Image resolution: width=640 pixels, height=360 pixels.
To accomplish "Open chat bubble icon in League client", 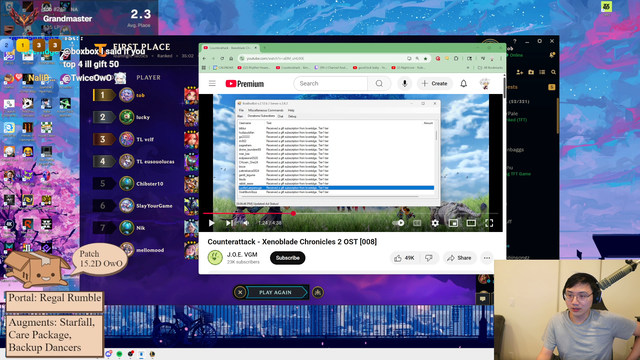I will [x=482, y=299].
